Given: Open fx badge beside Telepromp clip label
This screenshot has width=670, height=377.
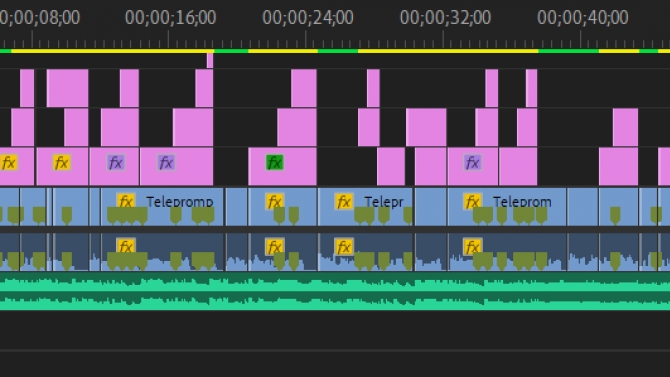Looking at the screenshot, I should pos(126,201).
